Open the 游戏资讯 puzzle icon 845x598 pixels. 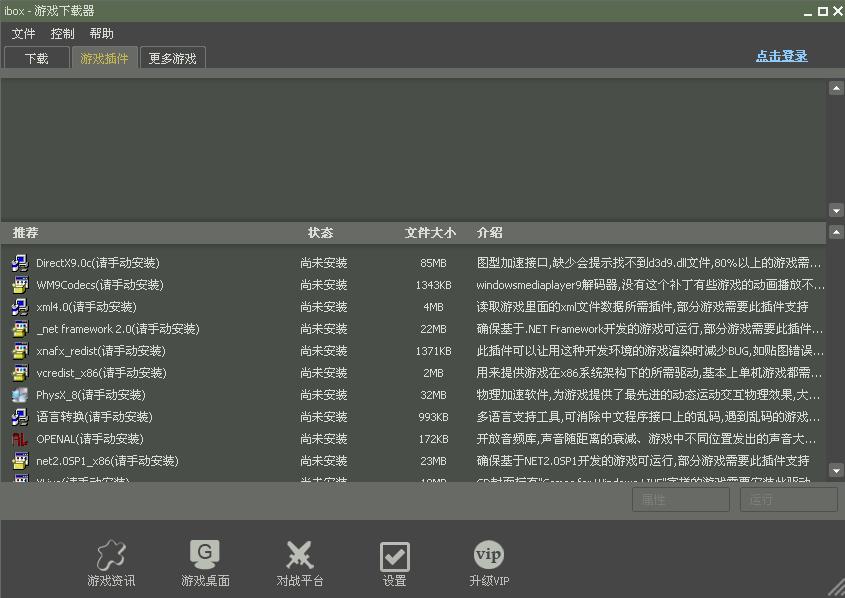pyautogui.click(x=111, y=555)
